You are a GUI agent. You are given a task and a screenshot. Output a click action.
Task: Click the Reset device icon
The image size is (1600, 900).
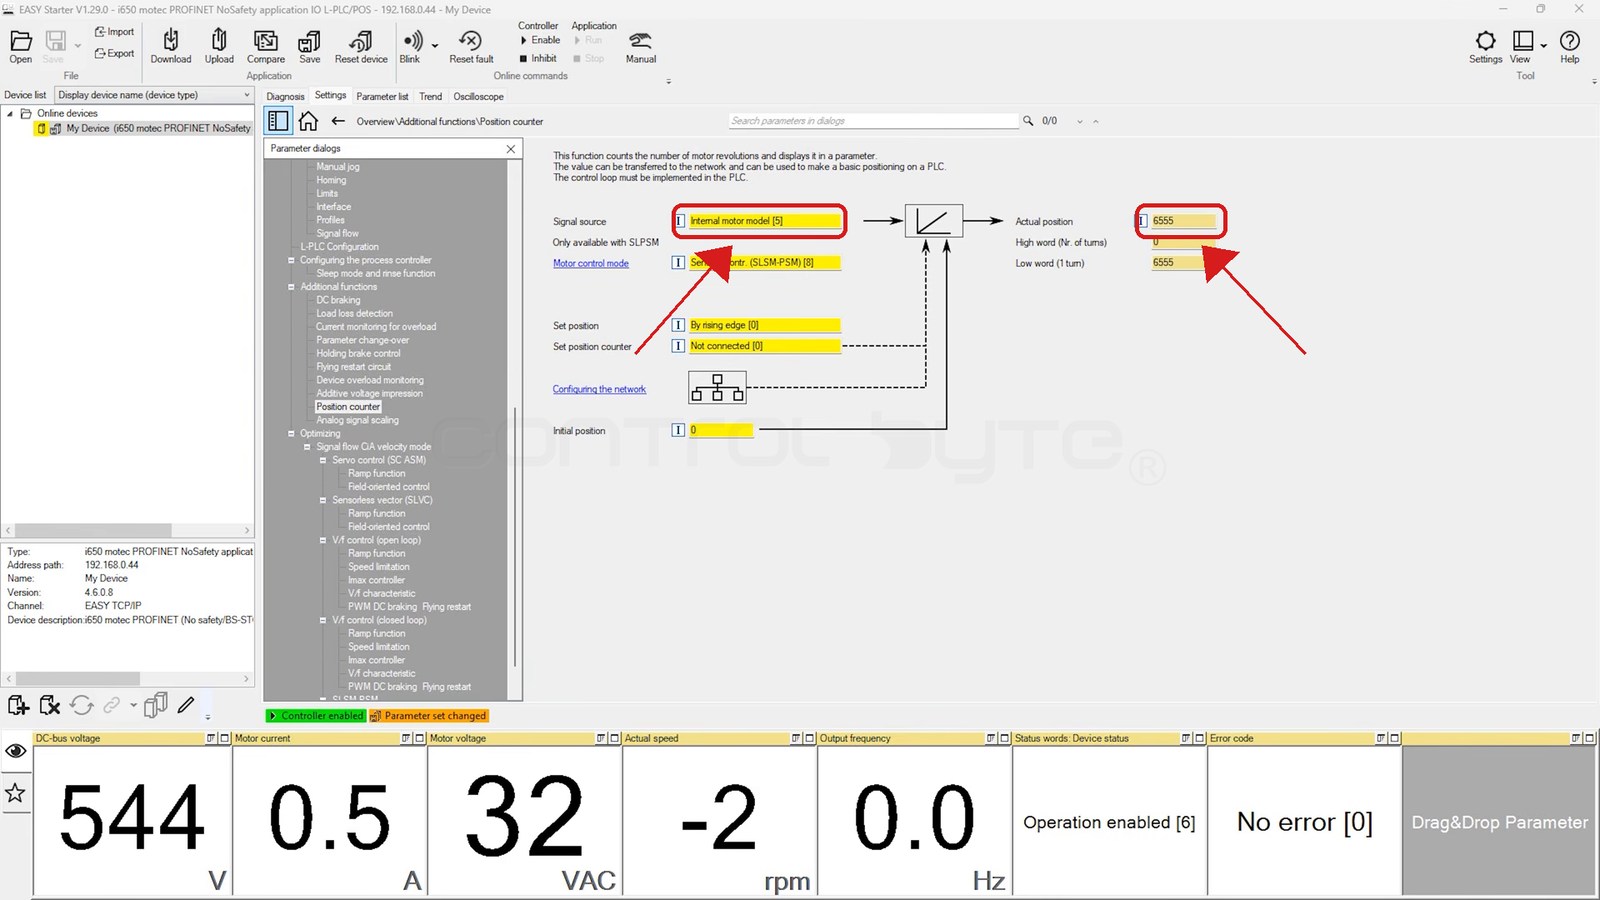361,46
